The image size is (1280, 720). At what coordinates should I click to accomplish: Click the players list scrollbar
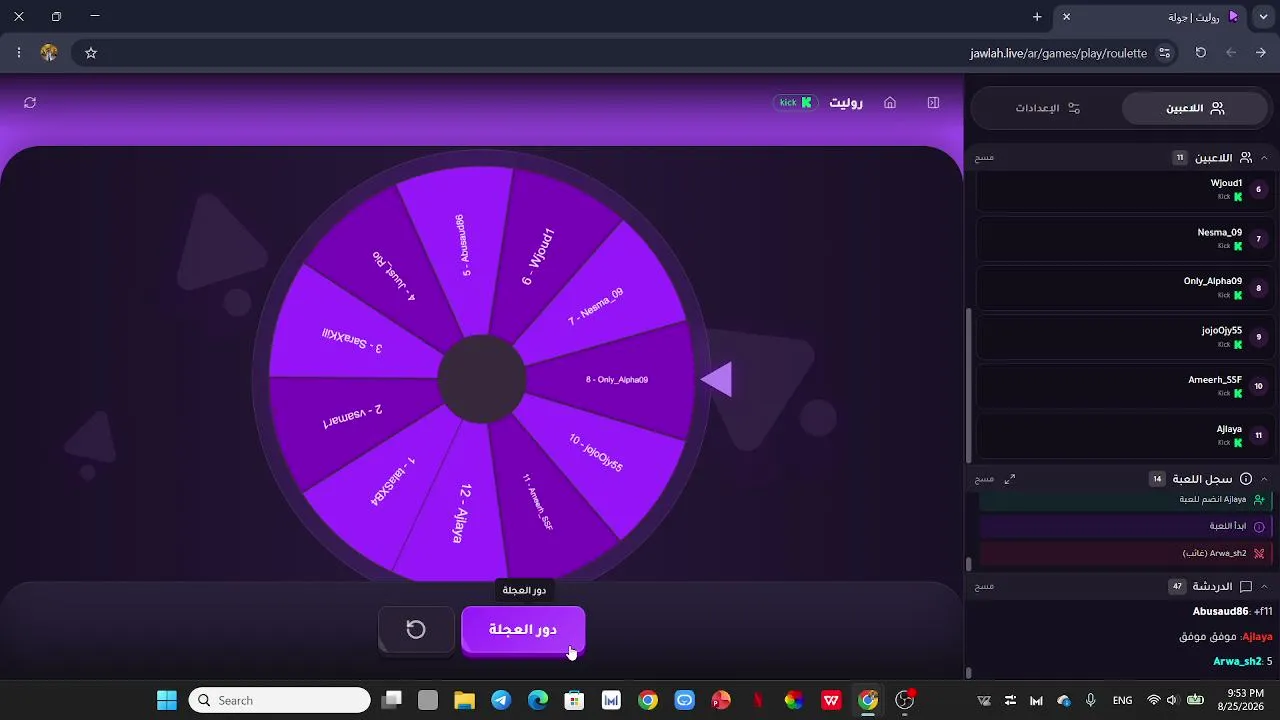tap(968, 385)
